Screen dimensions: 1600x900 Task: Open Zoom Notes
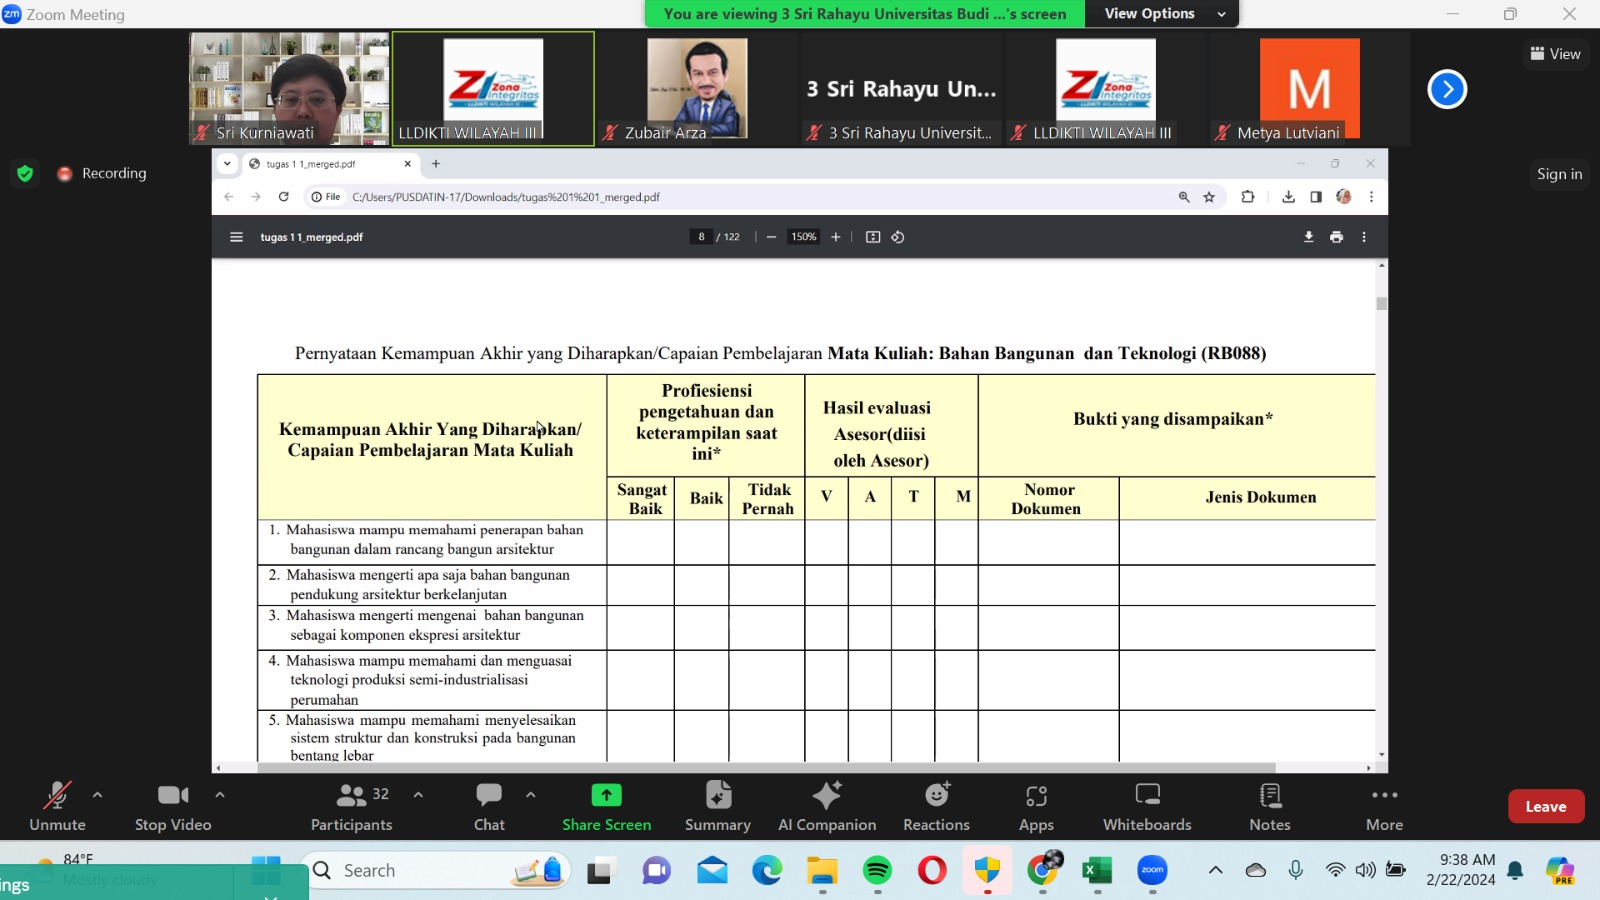tap(1270, 806)
